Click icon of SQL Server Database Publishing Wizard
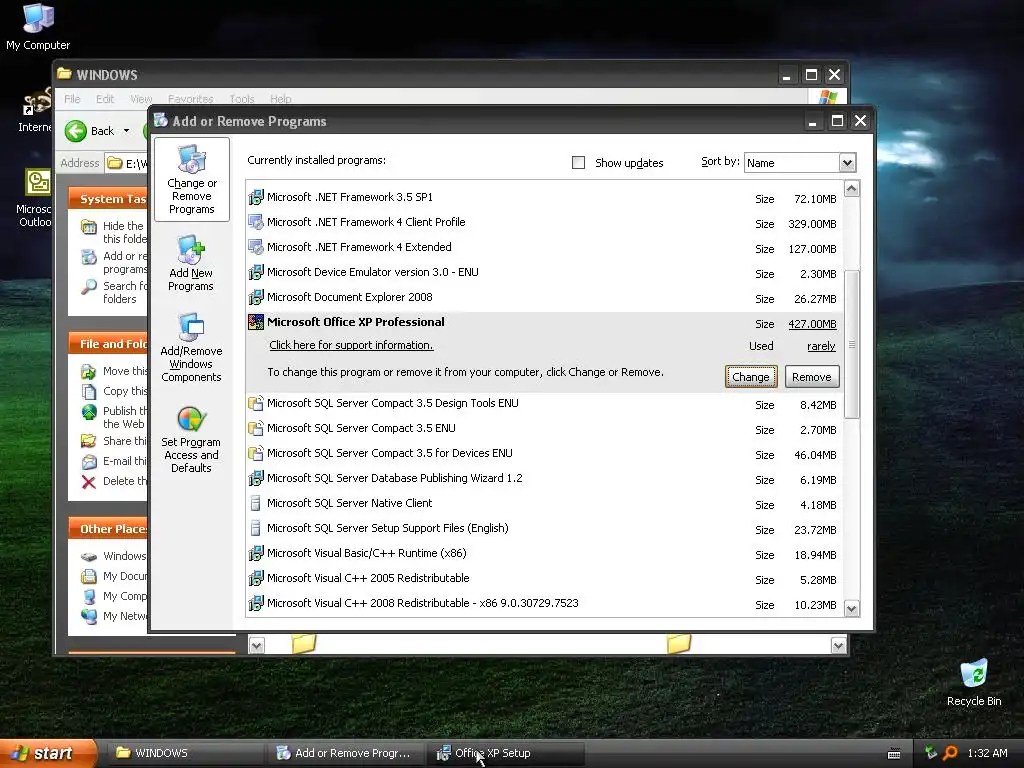The image size is (1024, 768). [256, 478]
